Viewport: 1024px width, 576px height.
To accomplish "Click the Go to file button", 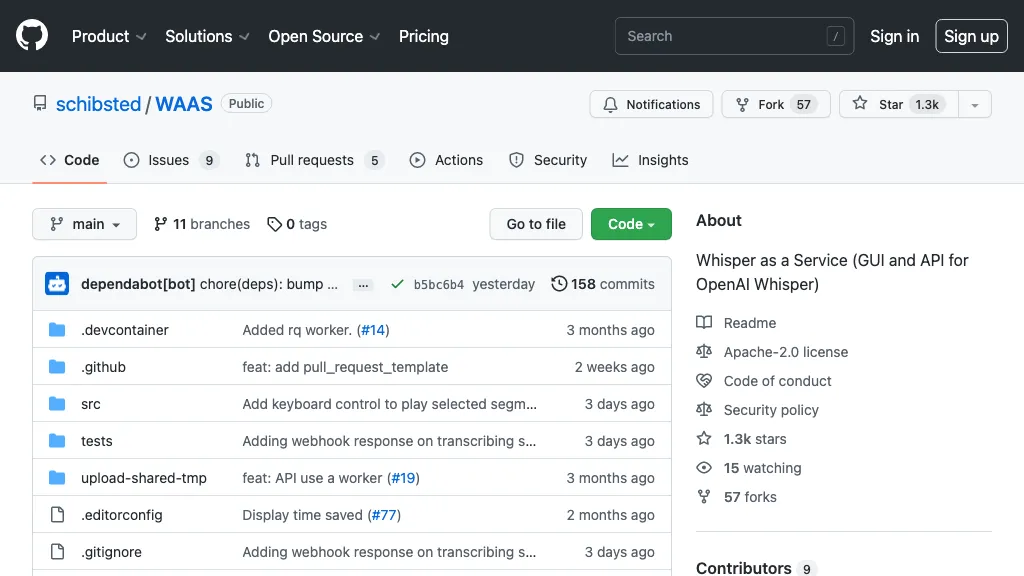I will (x=536, y=224).
